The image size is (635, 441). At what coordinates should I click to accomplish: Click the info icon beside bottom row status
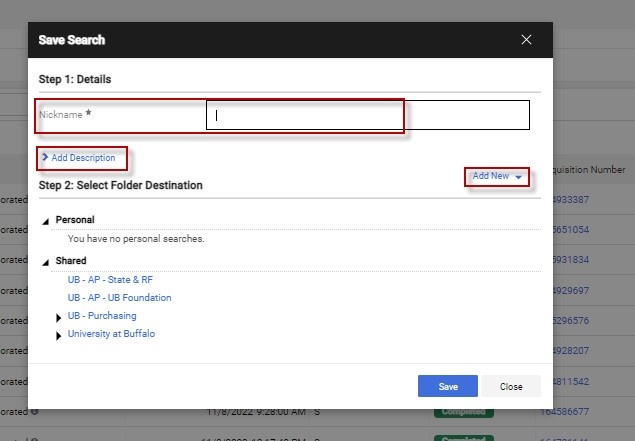point(34,411)
